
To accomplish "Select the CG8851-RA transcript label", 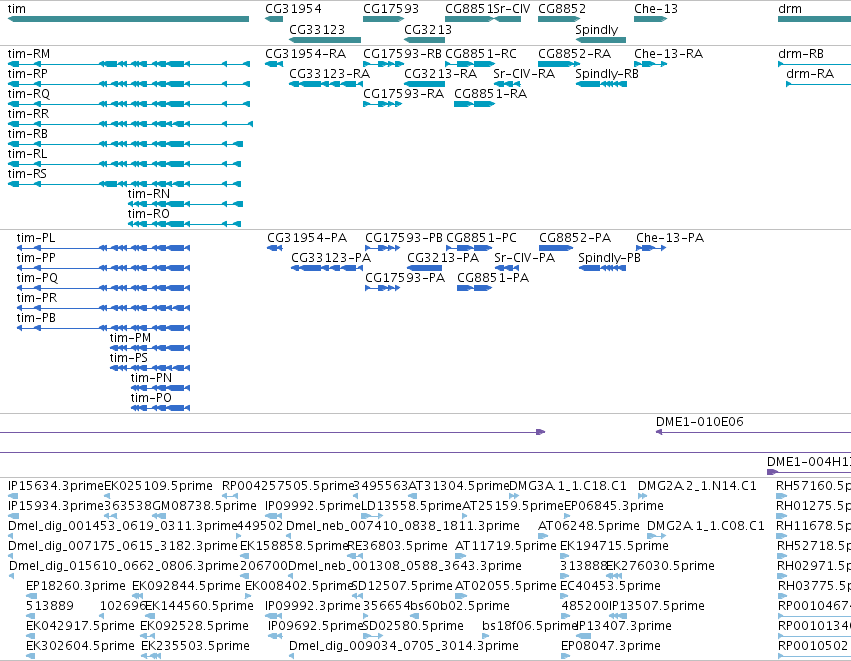I will coord(491,94).
